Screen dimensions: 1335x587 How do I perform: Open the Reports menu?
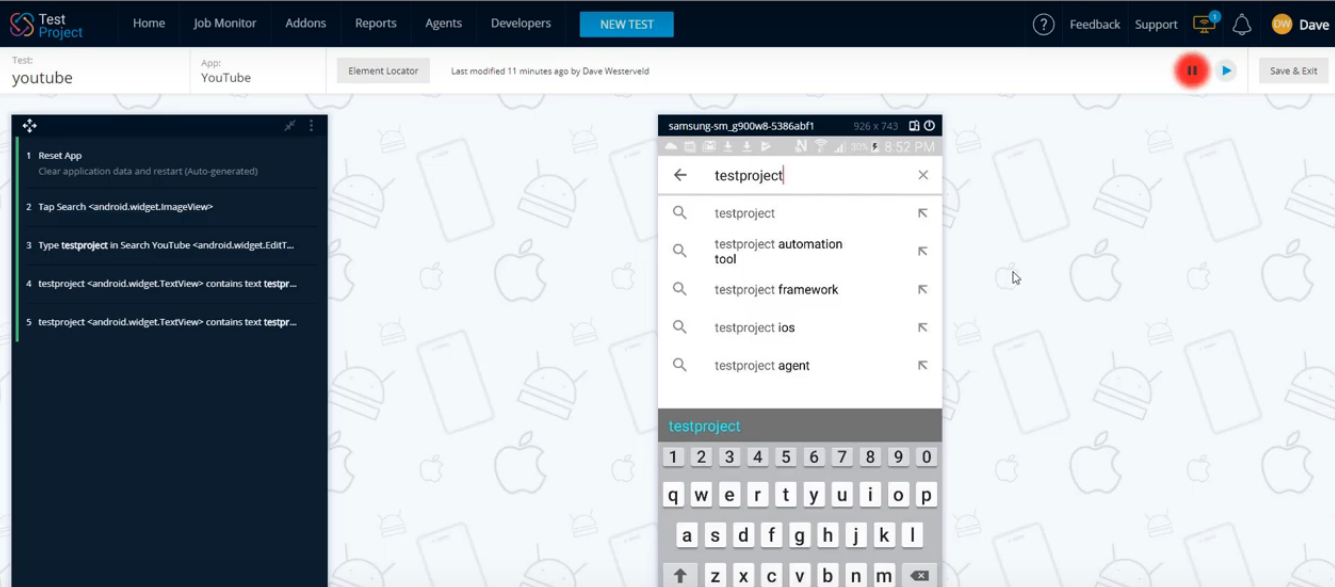point(376,23)
